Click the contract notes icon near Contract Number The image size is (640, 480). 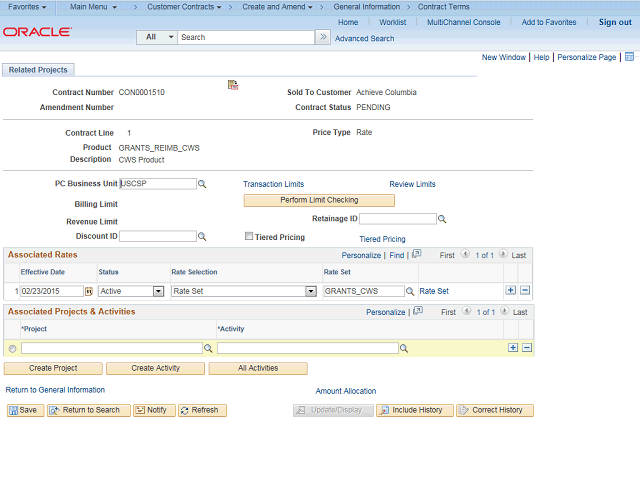(x=233, y=85)
